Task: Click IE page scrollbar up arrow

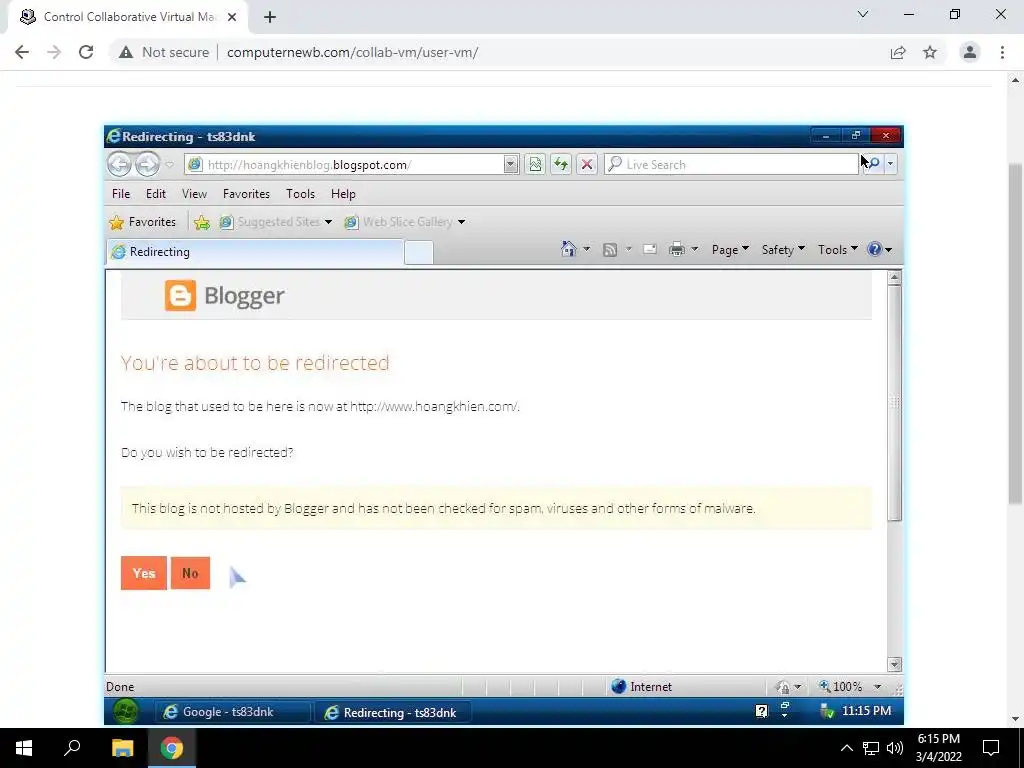Action: 894,278
